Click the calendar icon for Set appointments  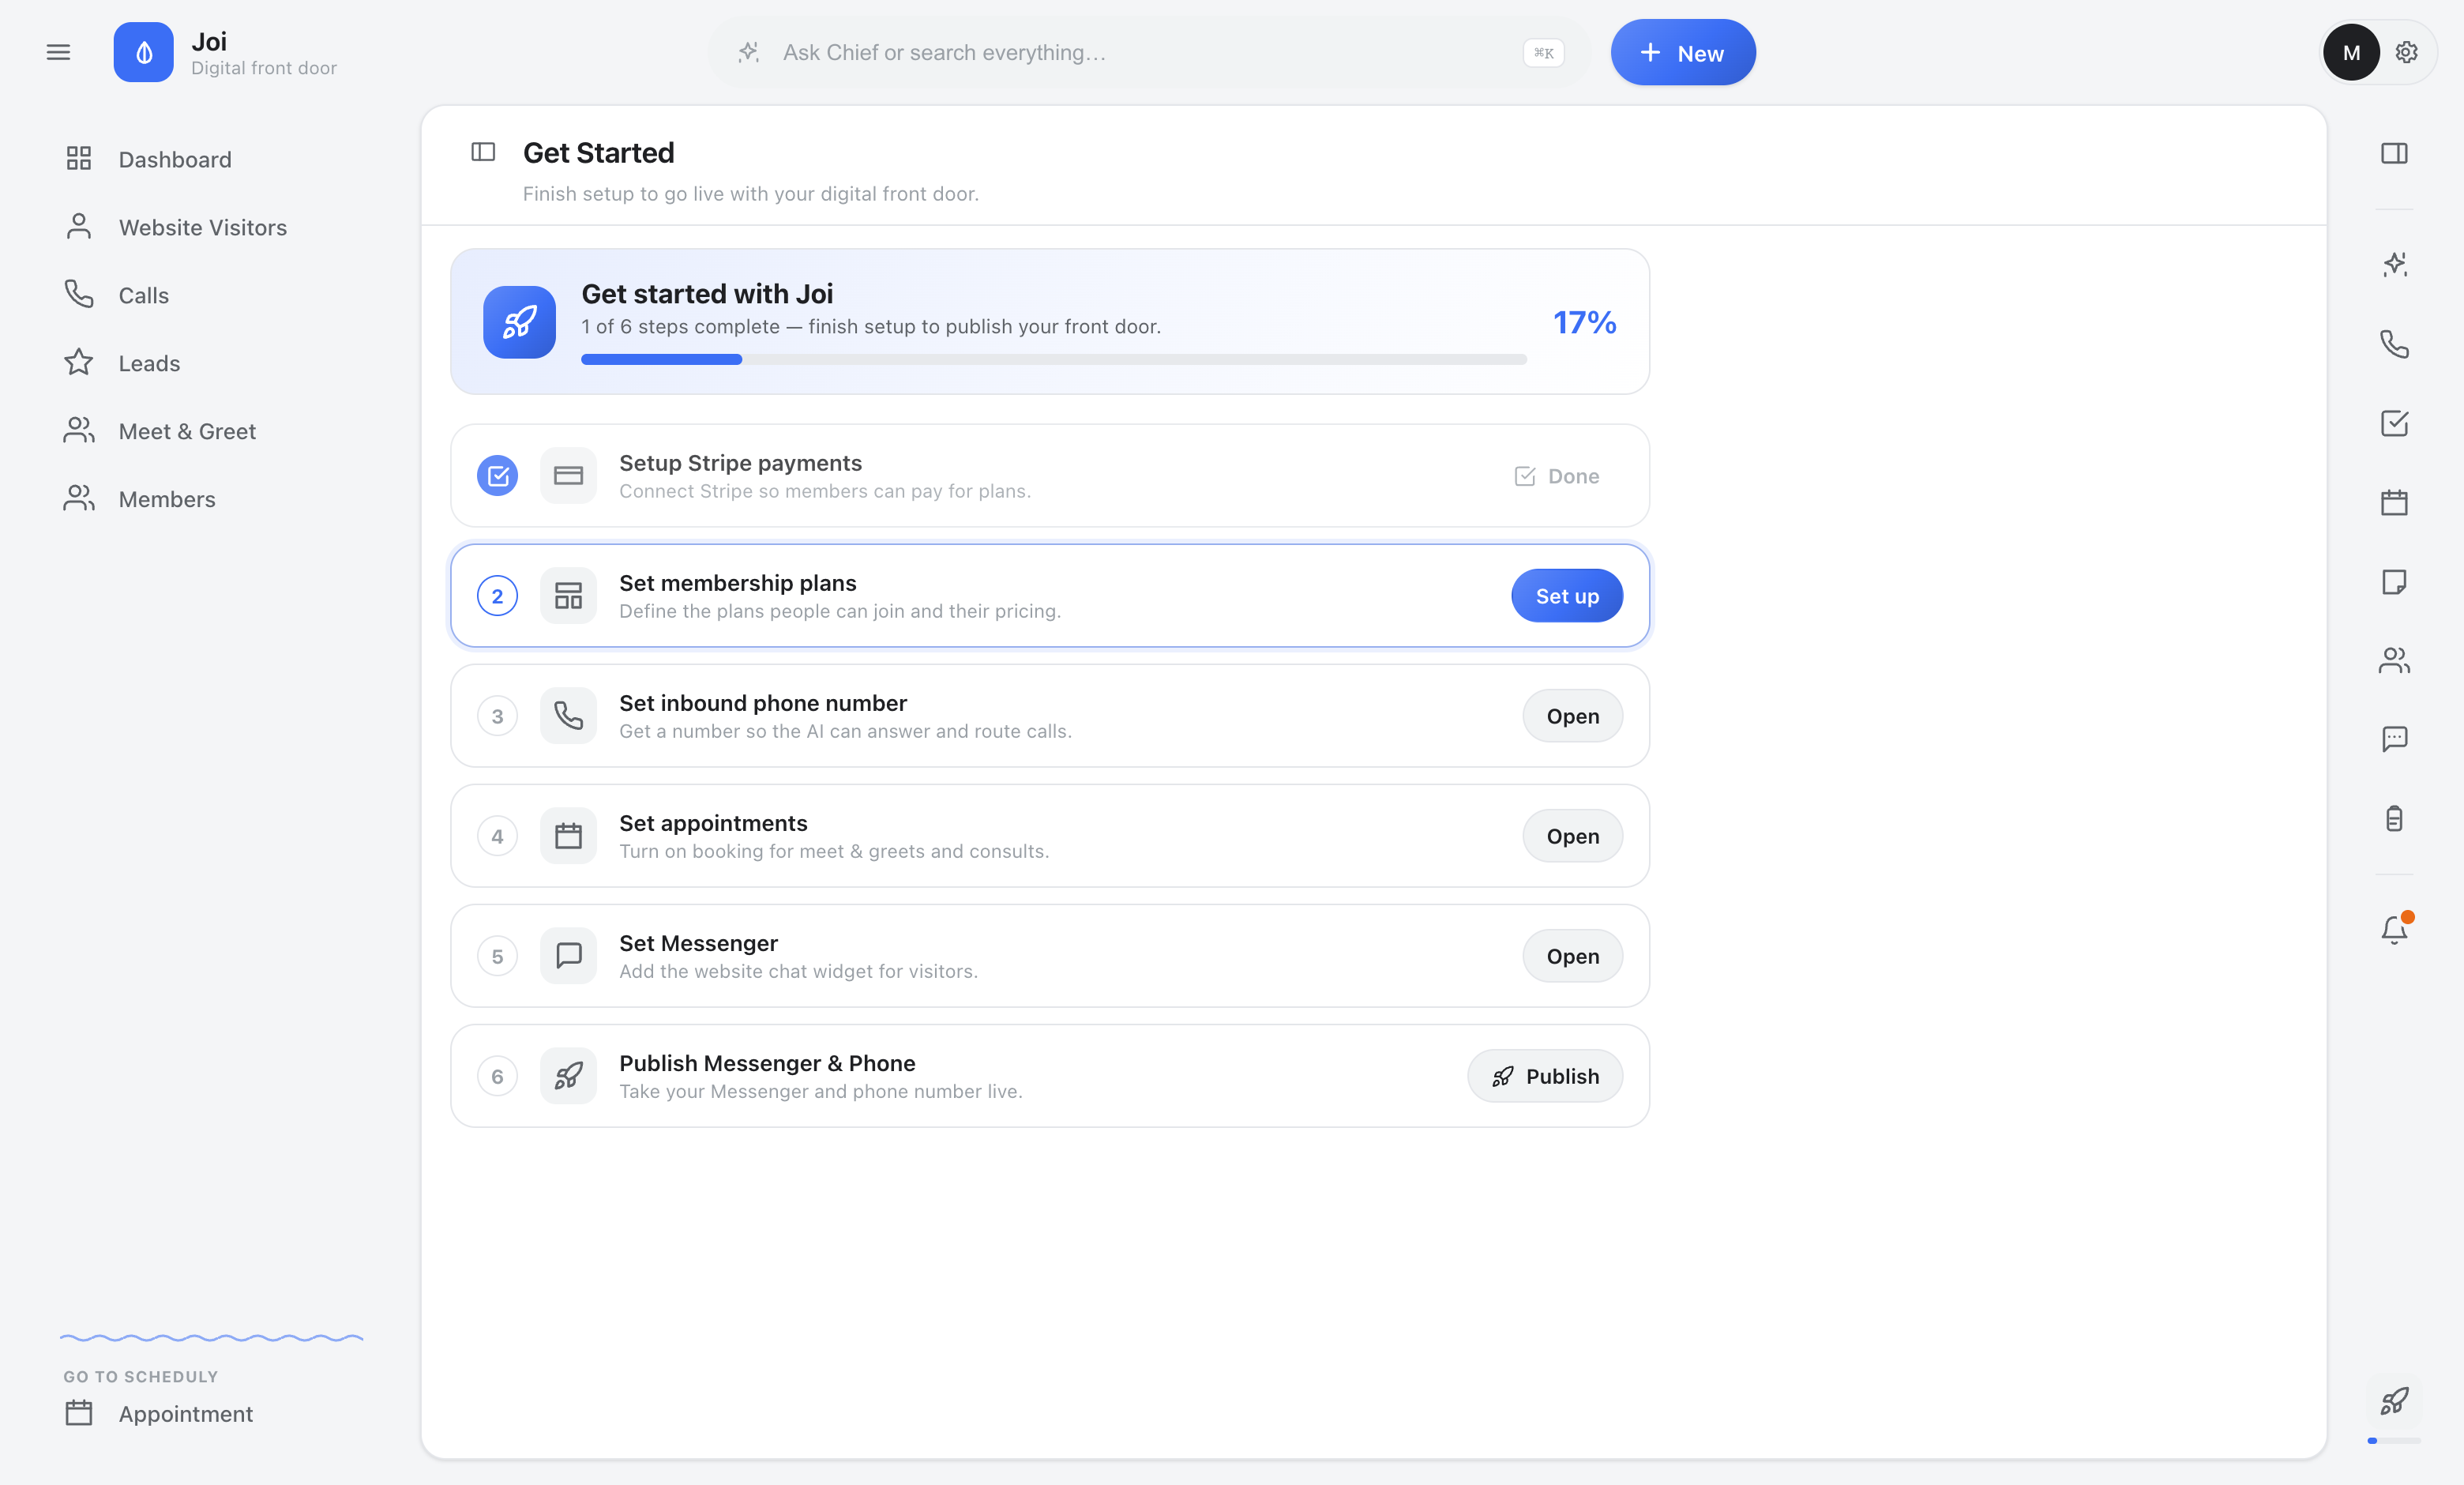point(568,836)
